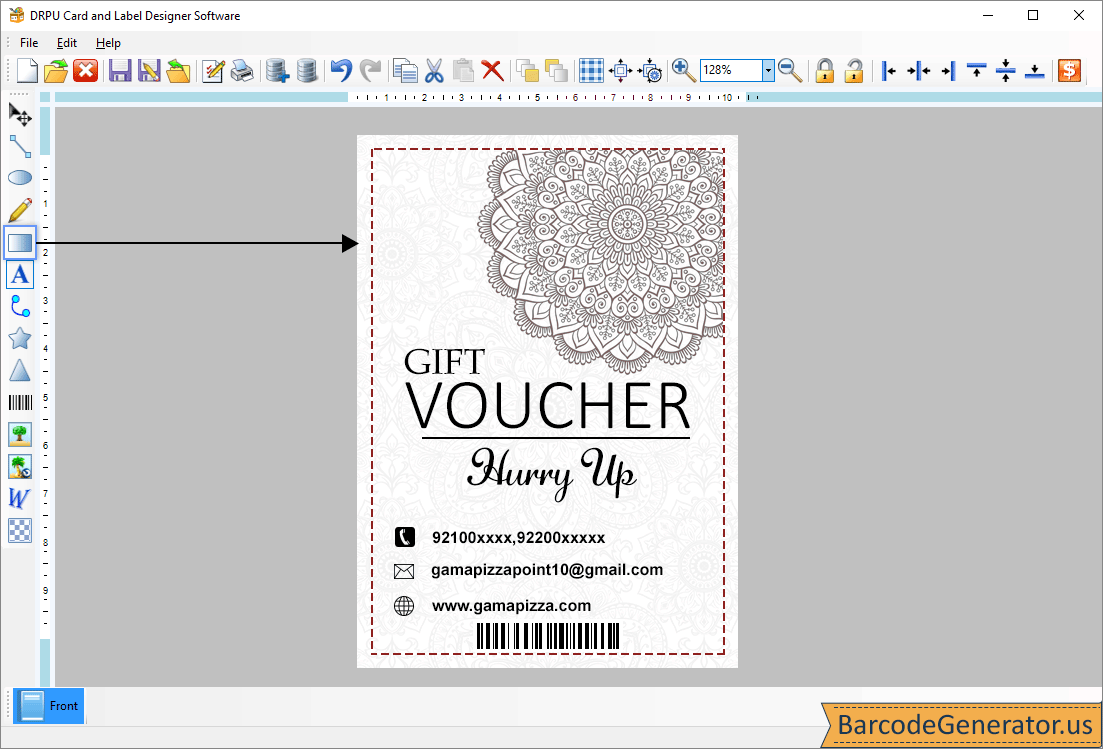Align objects to left edge
Image resolution: width=1103 pixels, height=749 pixels.
888,70
